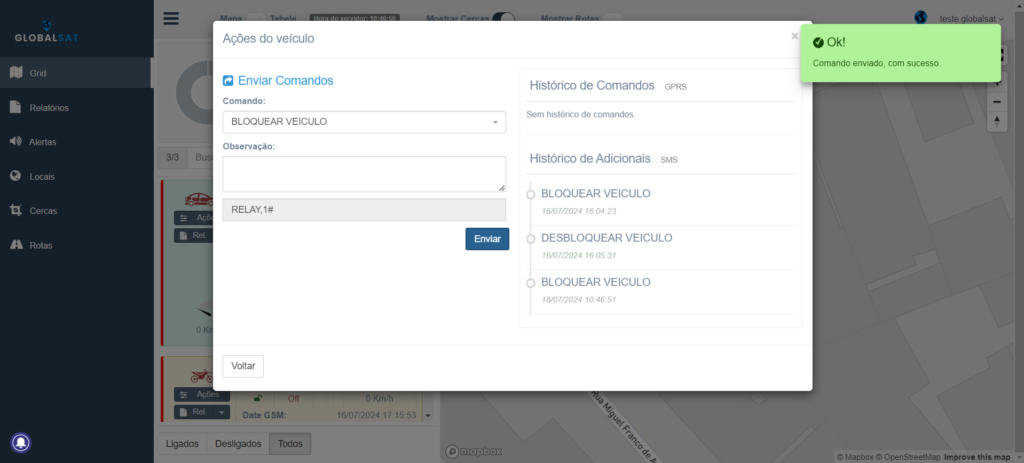The height and width of the screenshot is (463, 1024).
Task: Click the Enviar button
Action: click(x=487, y=239)
